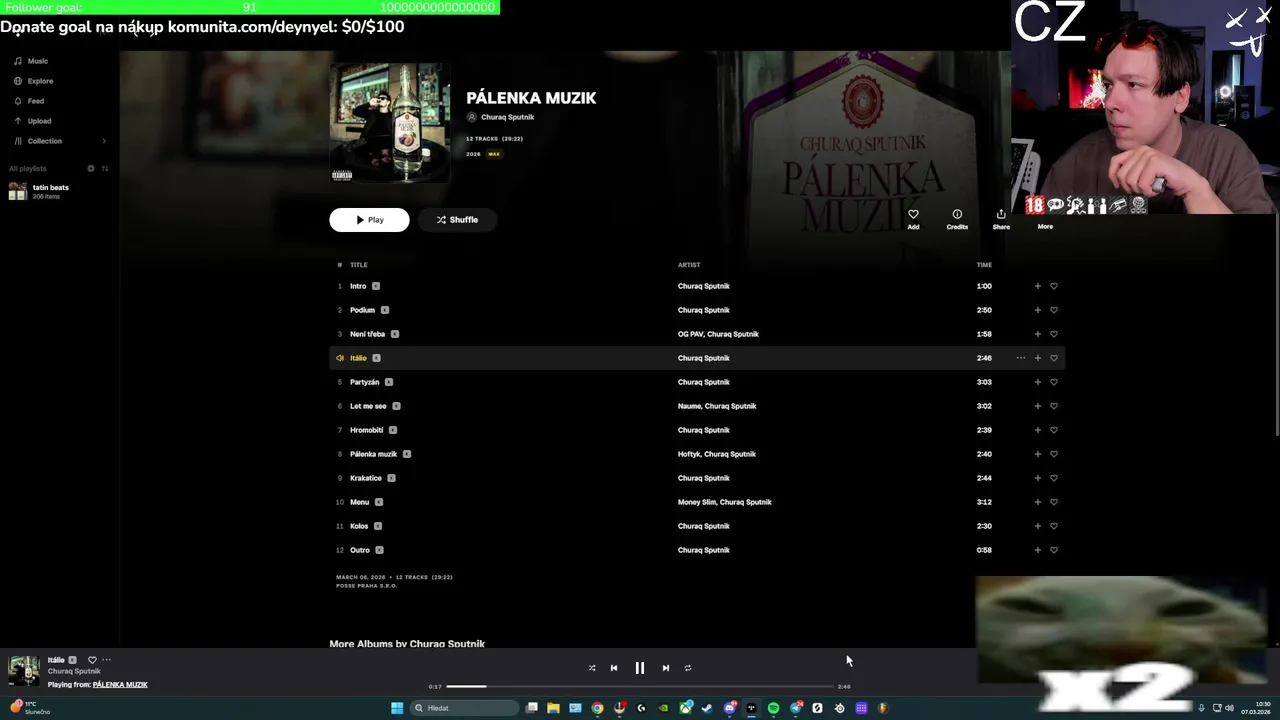Add Menu track to playlist

click(1037, 502)
